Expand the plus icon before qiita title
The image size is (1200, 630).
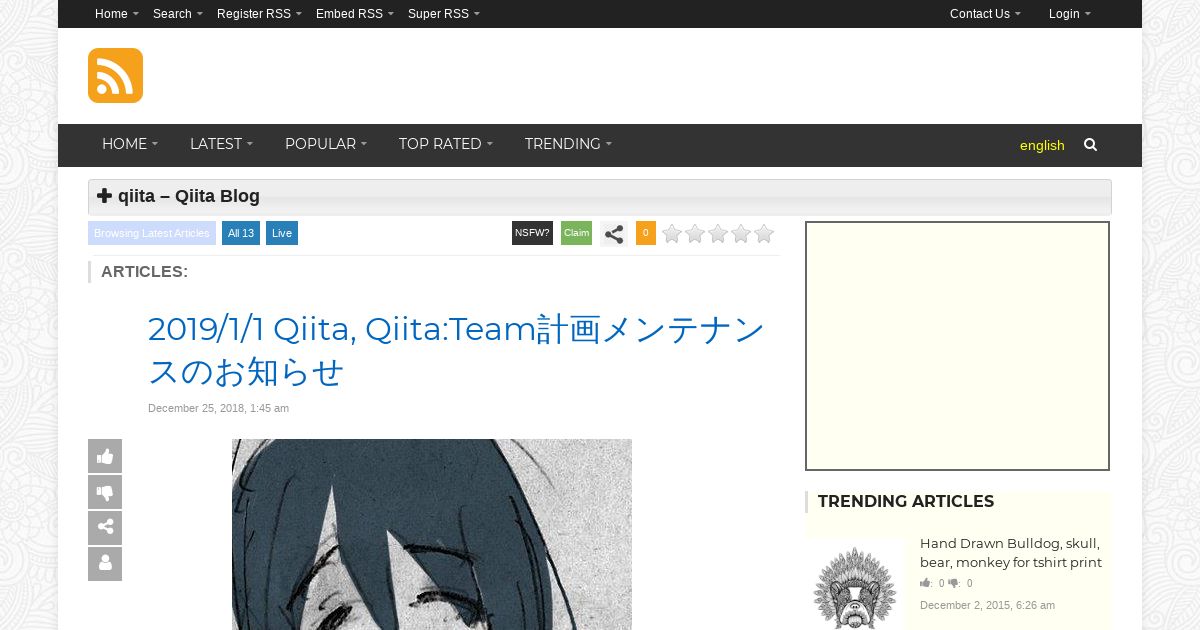coord(104,196)
